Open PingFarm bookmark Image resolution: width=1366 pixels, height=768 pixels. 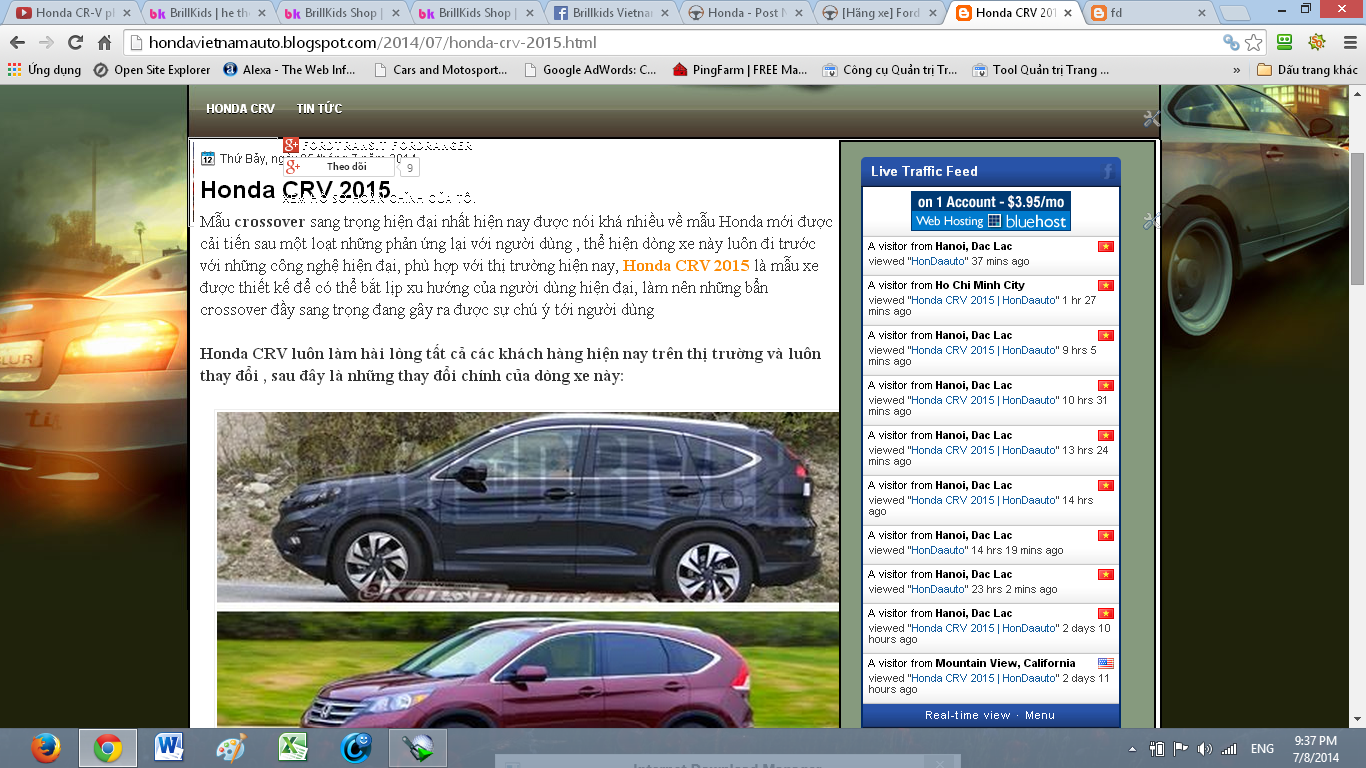(740, 70)
